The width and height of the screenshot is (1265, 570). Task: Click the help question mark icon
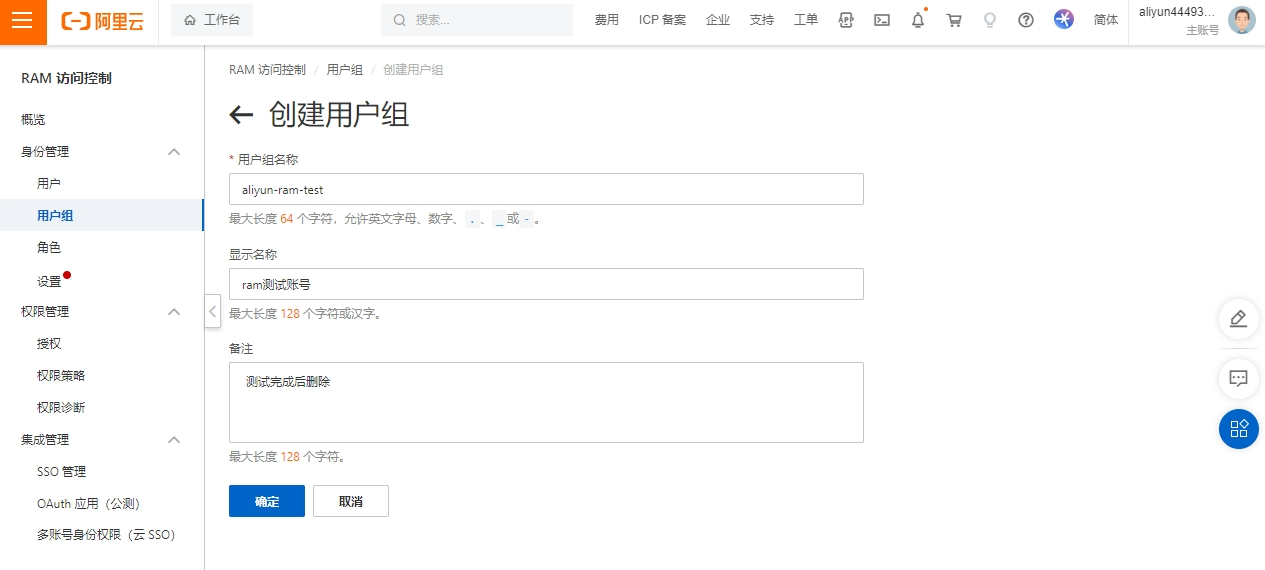(x=1026, y=20)
